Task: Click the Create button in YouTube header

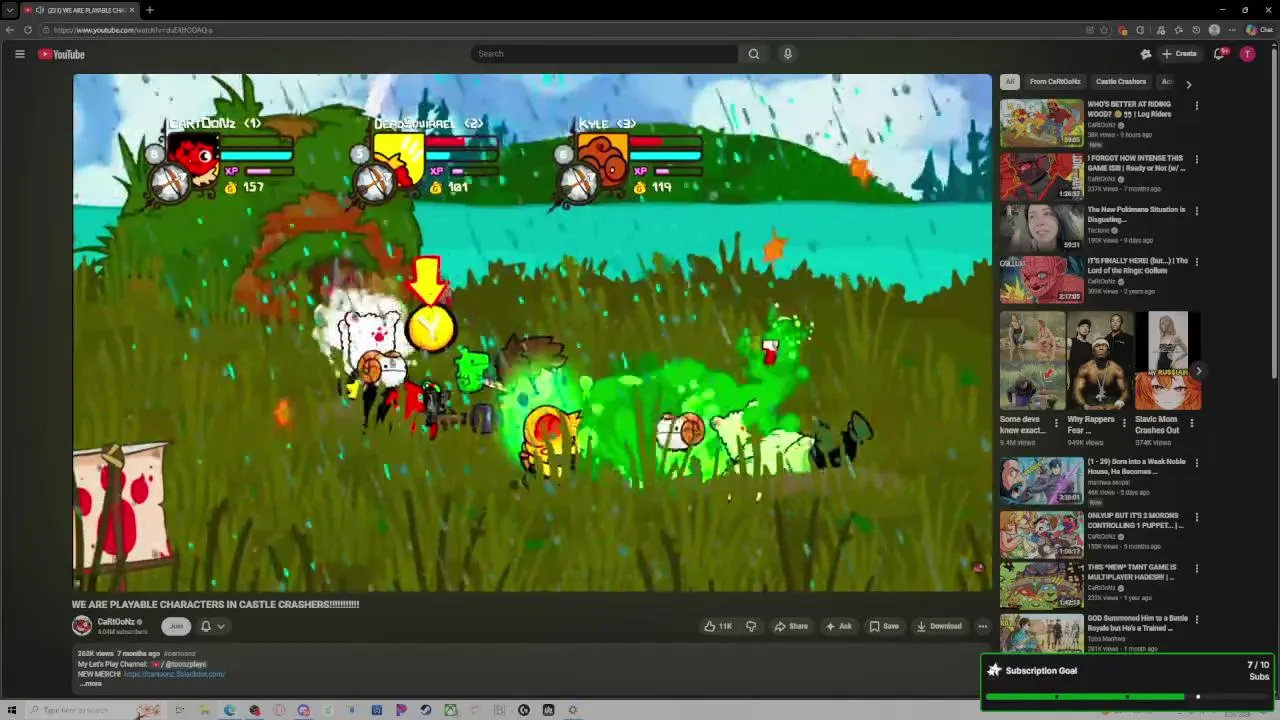Action: click(1179, 54)
